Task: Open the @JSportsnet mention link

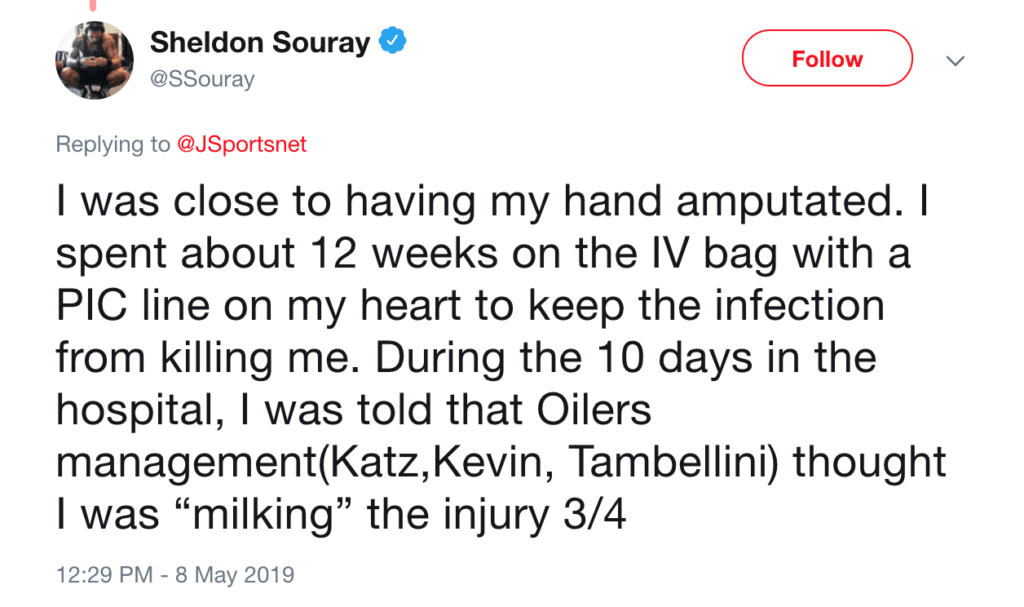Action: pos(241,144)
